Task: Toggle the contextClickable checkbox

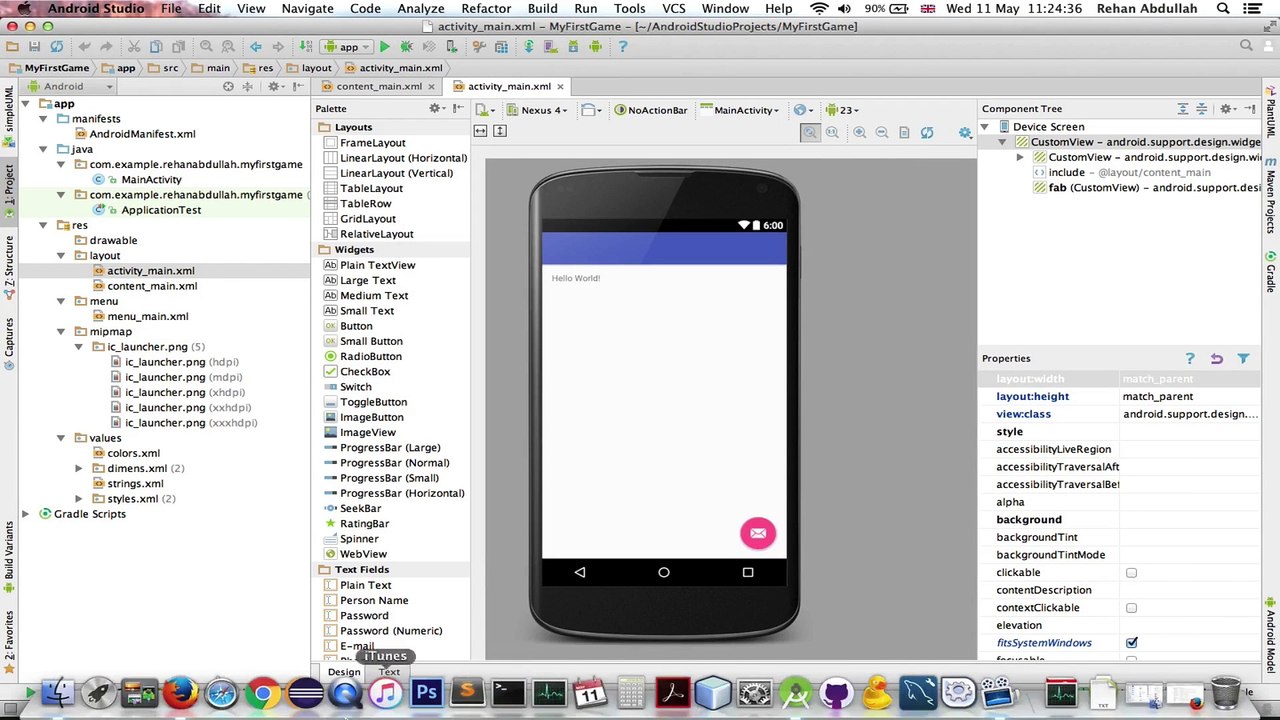Action: click(x=1131, y=608)
